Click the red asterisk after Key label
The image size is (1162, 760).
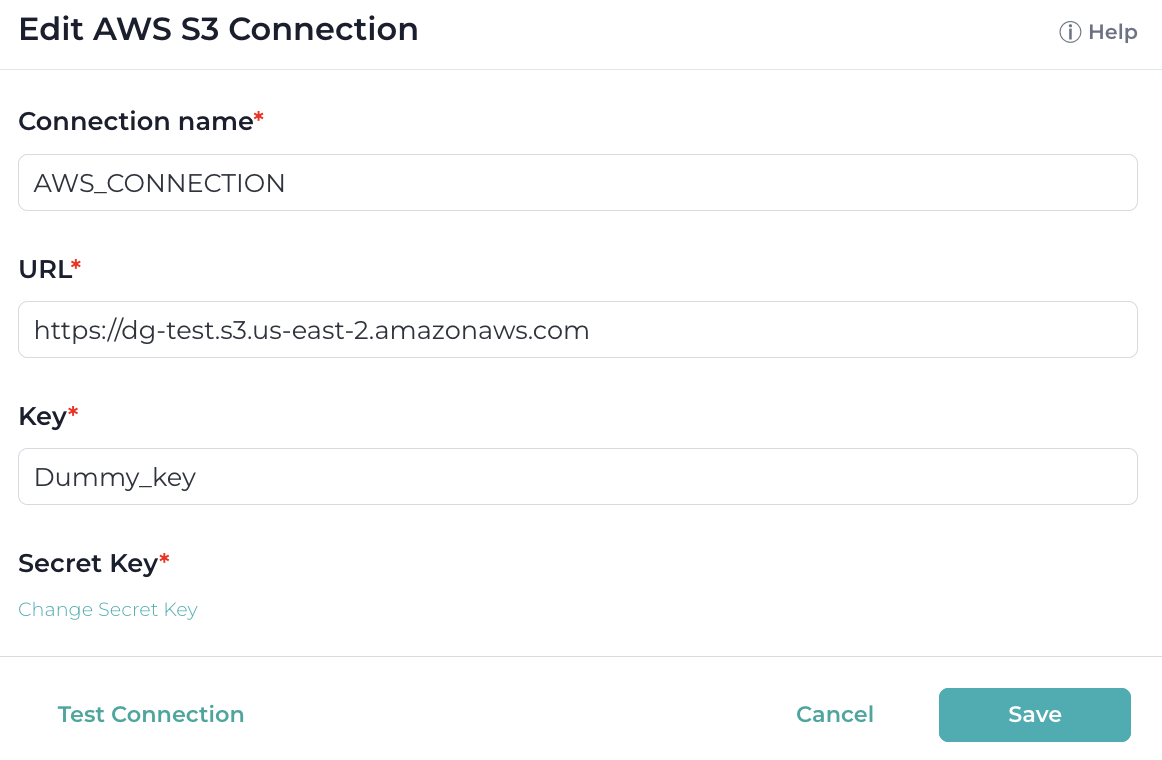tap(73, 412)
